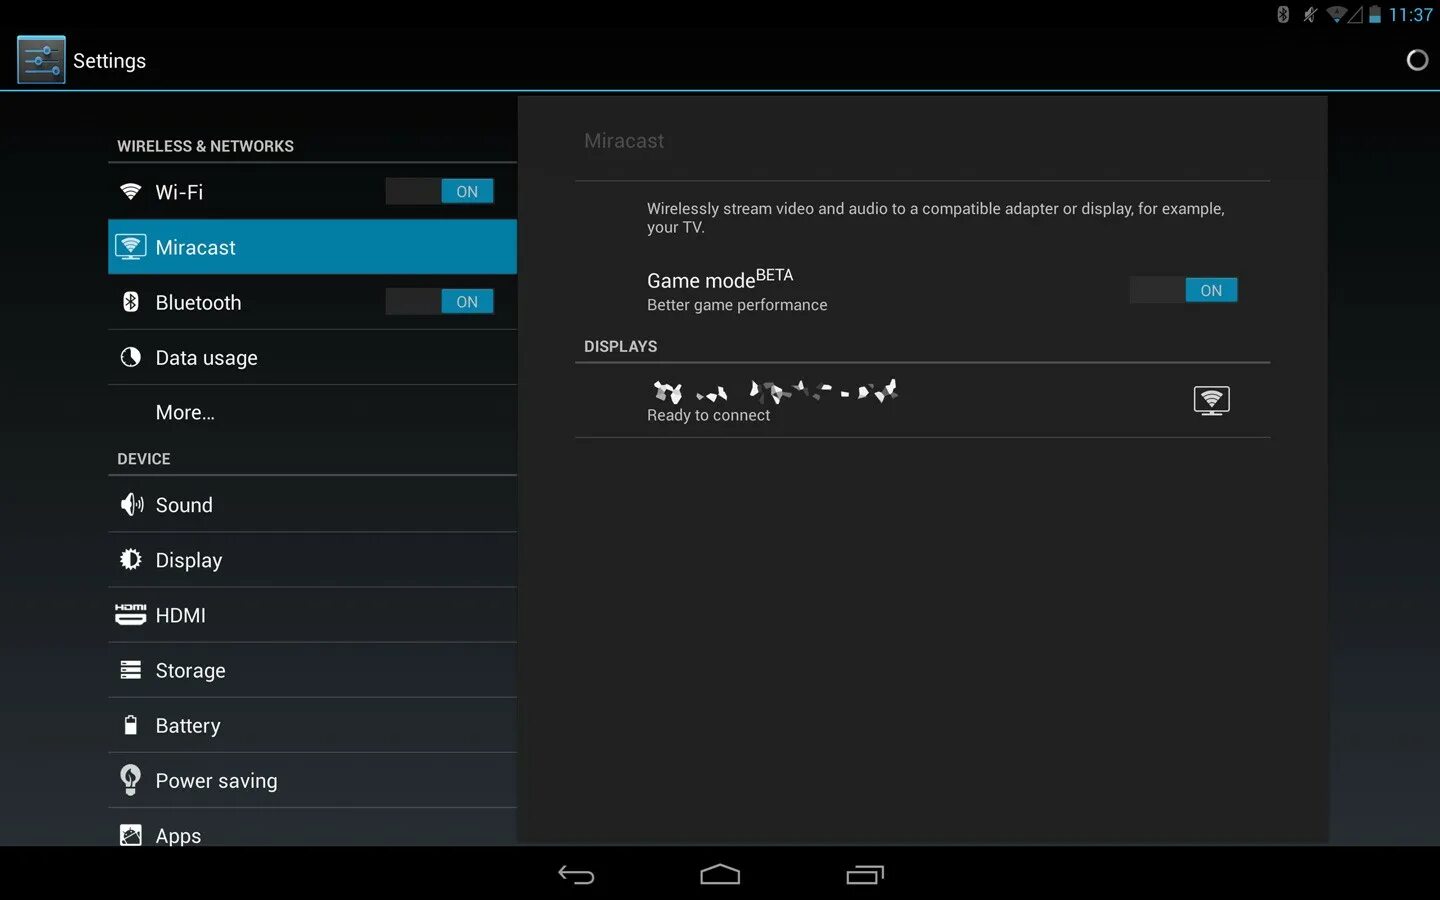Click the Battery icon in sidebar
Viewport: 1440px width, 900px height.
tap(130, 725)
